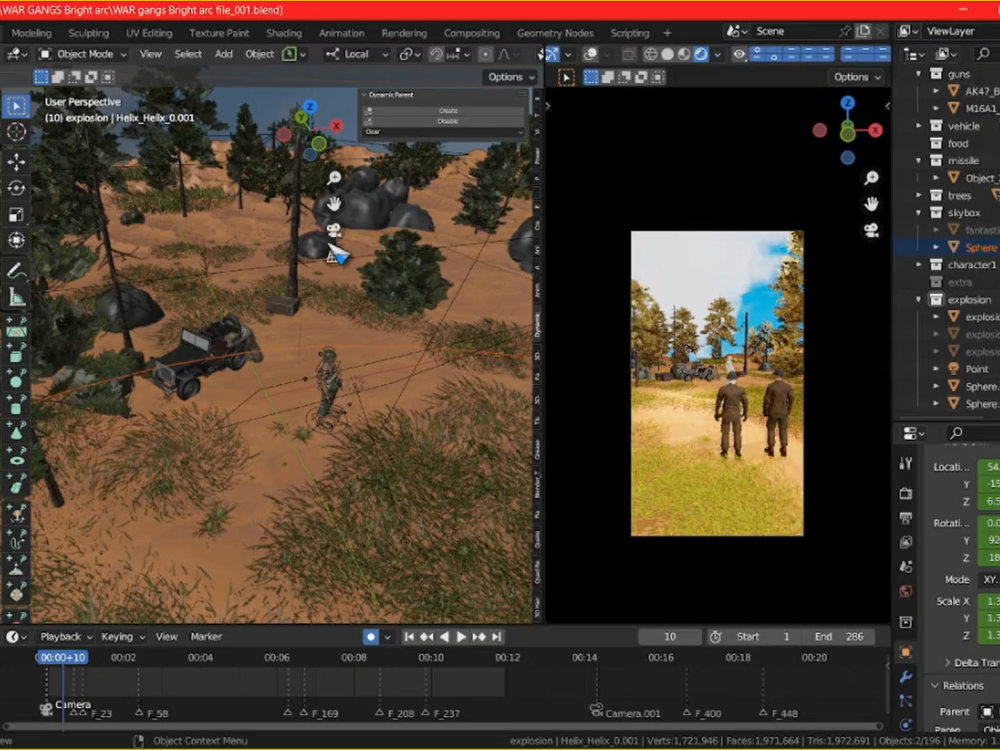Toggle X-ray in right viewport header
Viewport: 1000px width, 750px height.
tap(628, 54)
